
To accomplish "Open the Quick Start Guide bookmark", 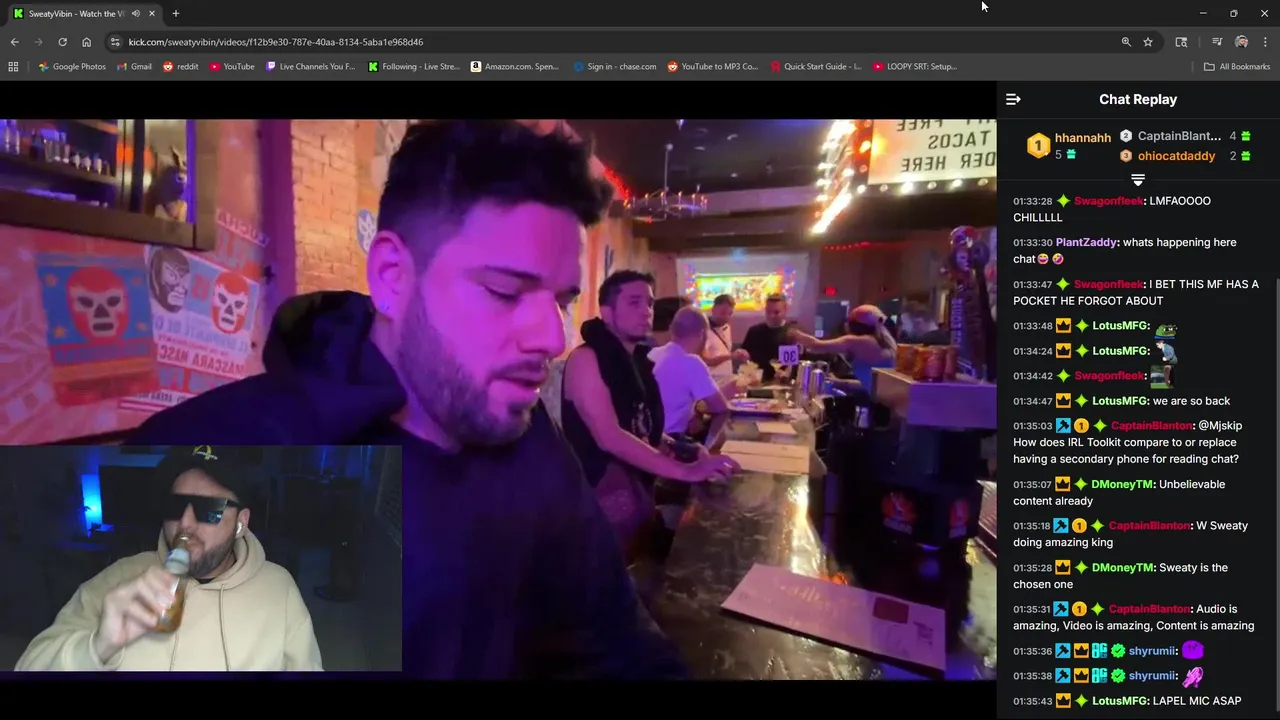I will [x=815, y=67].
